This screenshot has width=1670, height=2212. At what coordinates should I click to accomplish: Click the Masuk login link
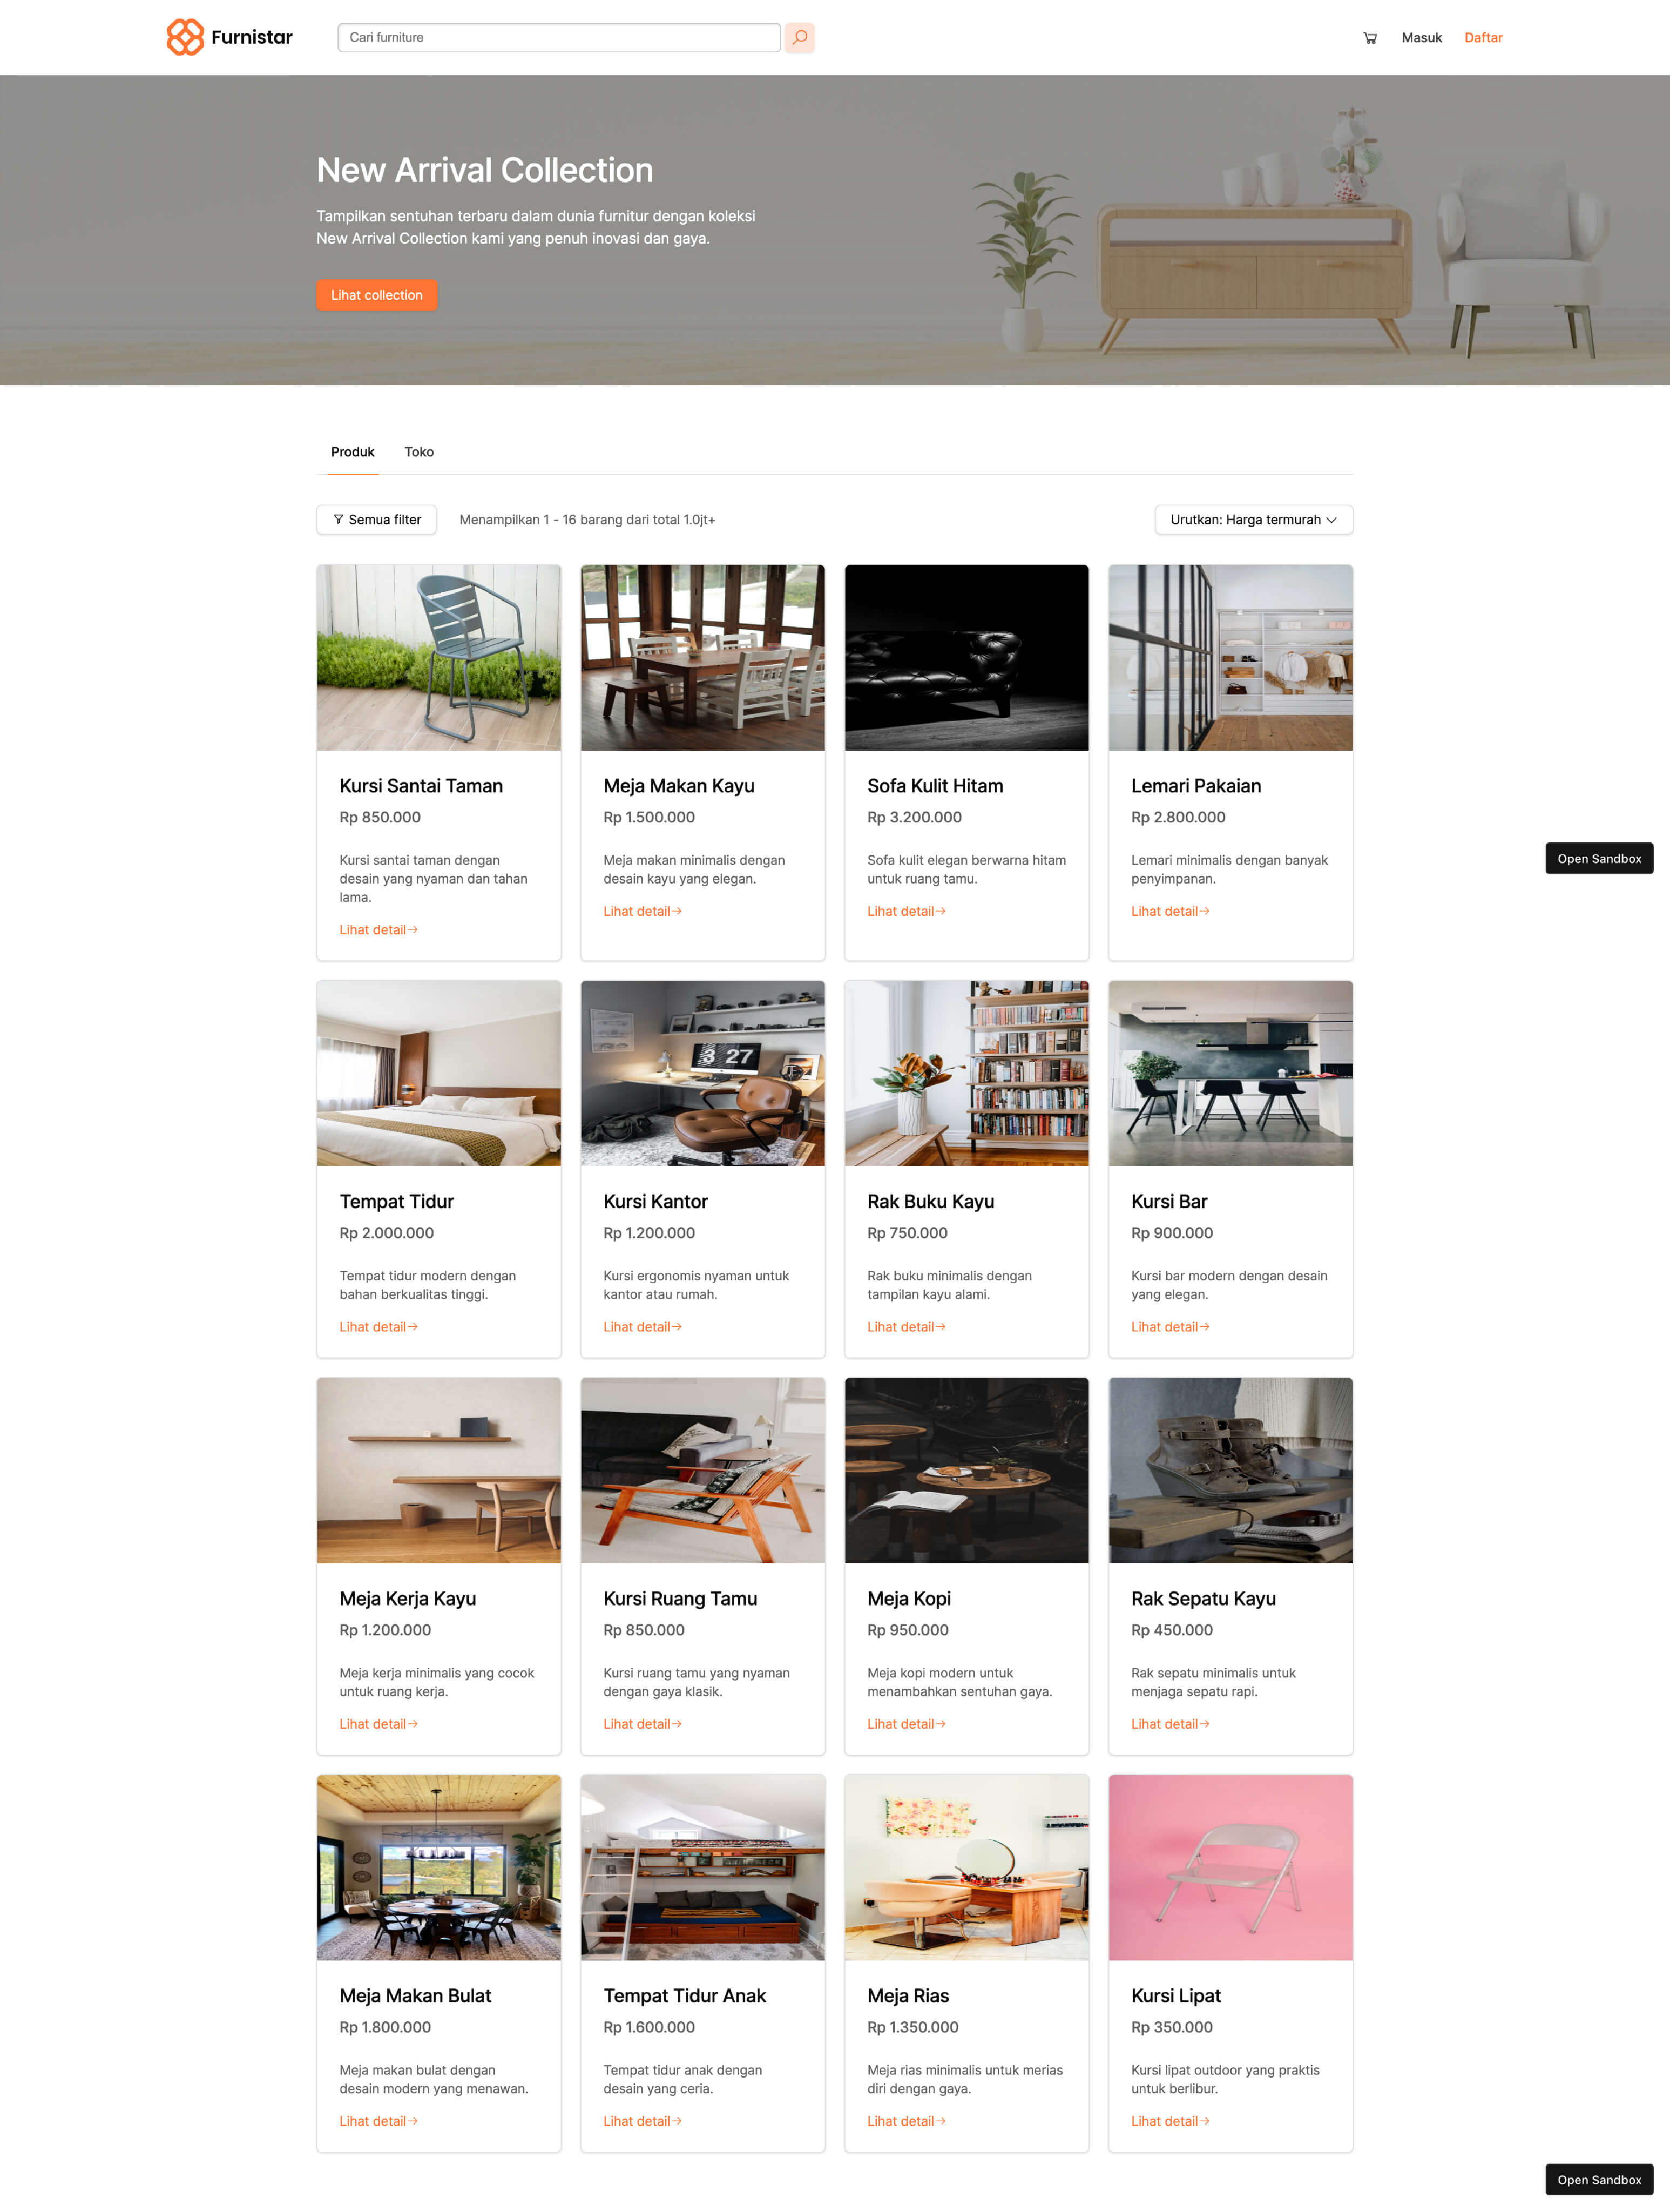(1421, 38)
